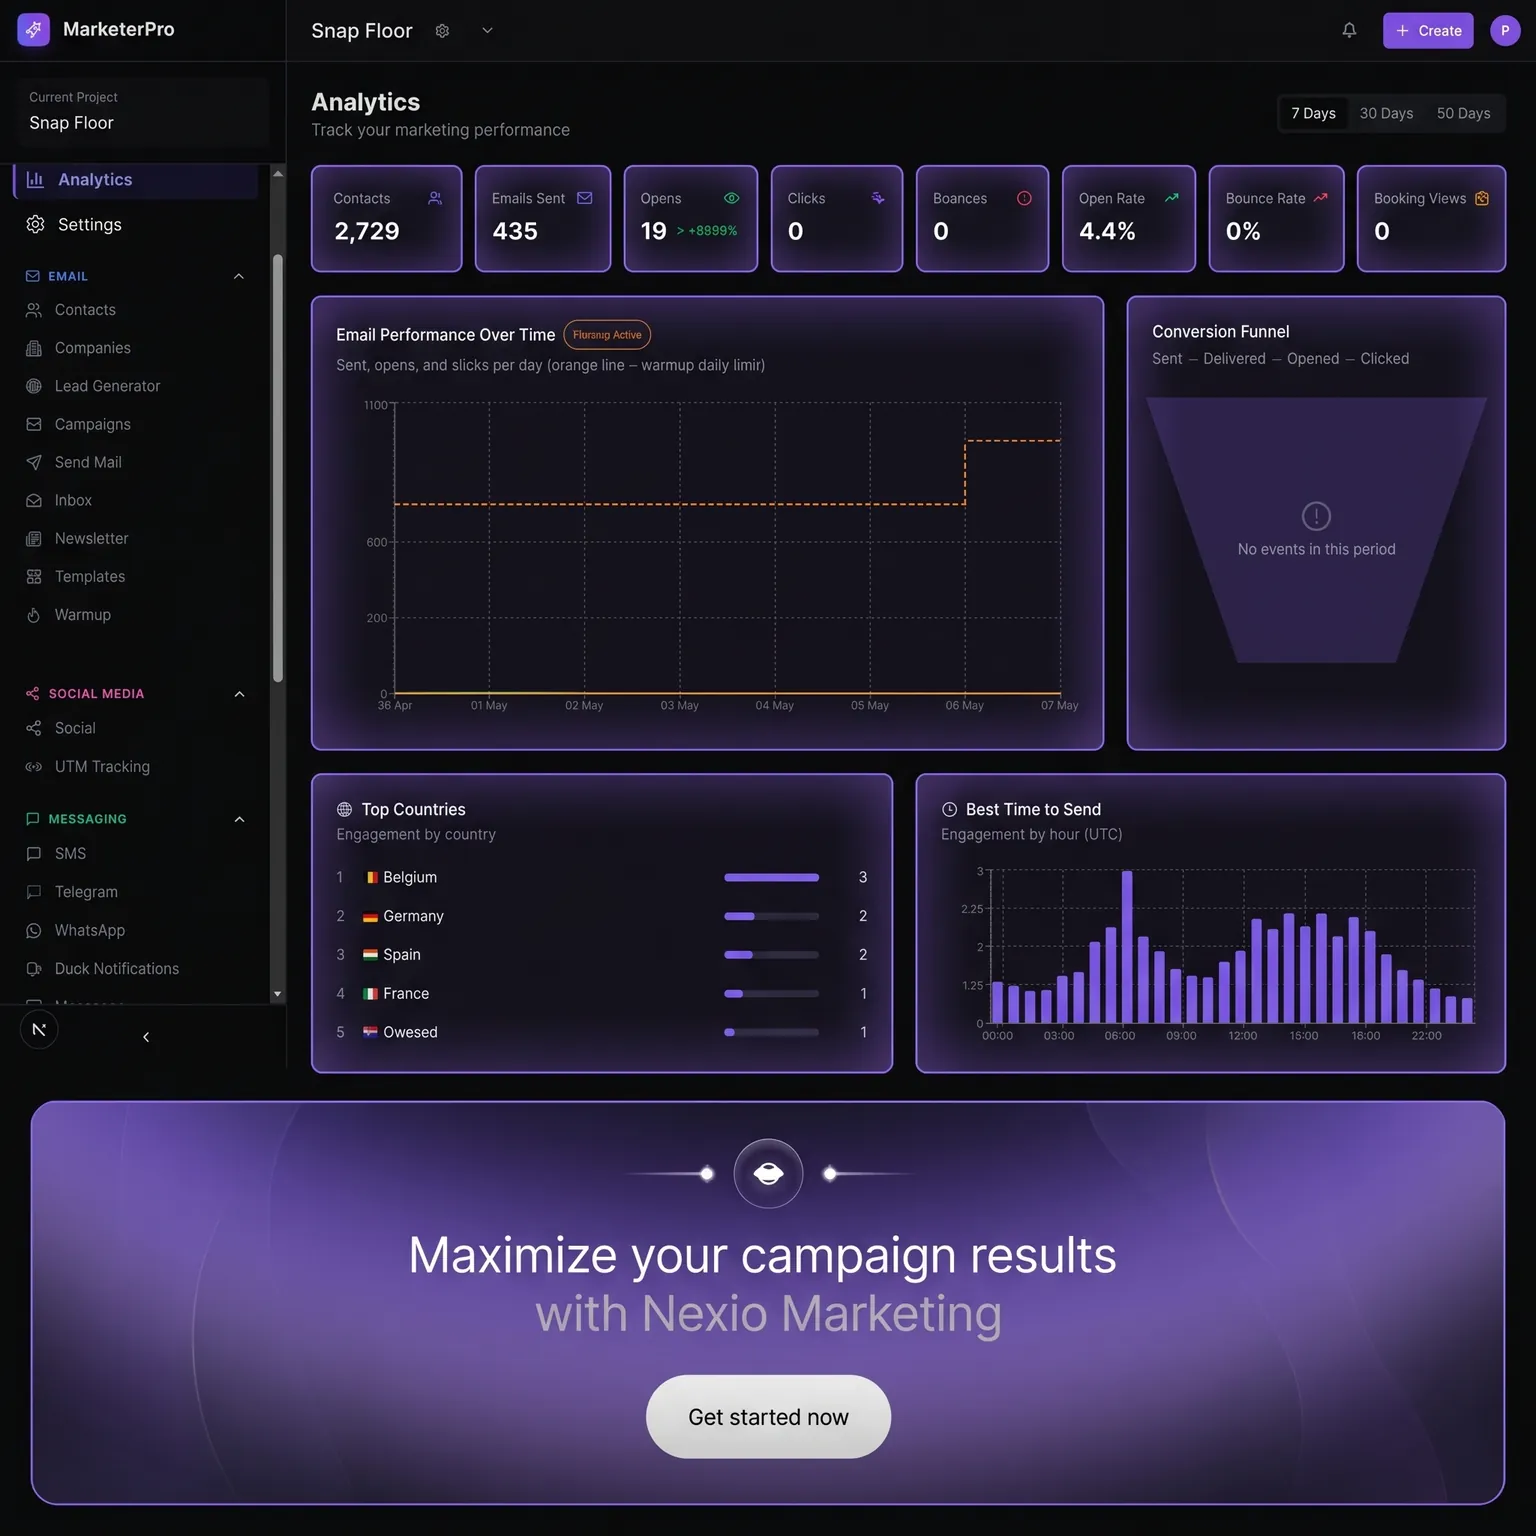Click the Current Project Snap Floor selector
Image resolution: width=1536 pixels, height=1536 pixels.
(143, 111)
